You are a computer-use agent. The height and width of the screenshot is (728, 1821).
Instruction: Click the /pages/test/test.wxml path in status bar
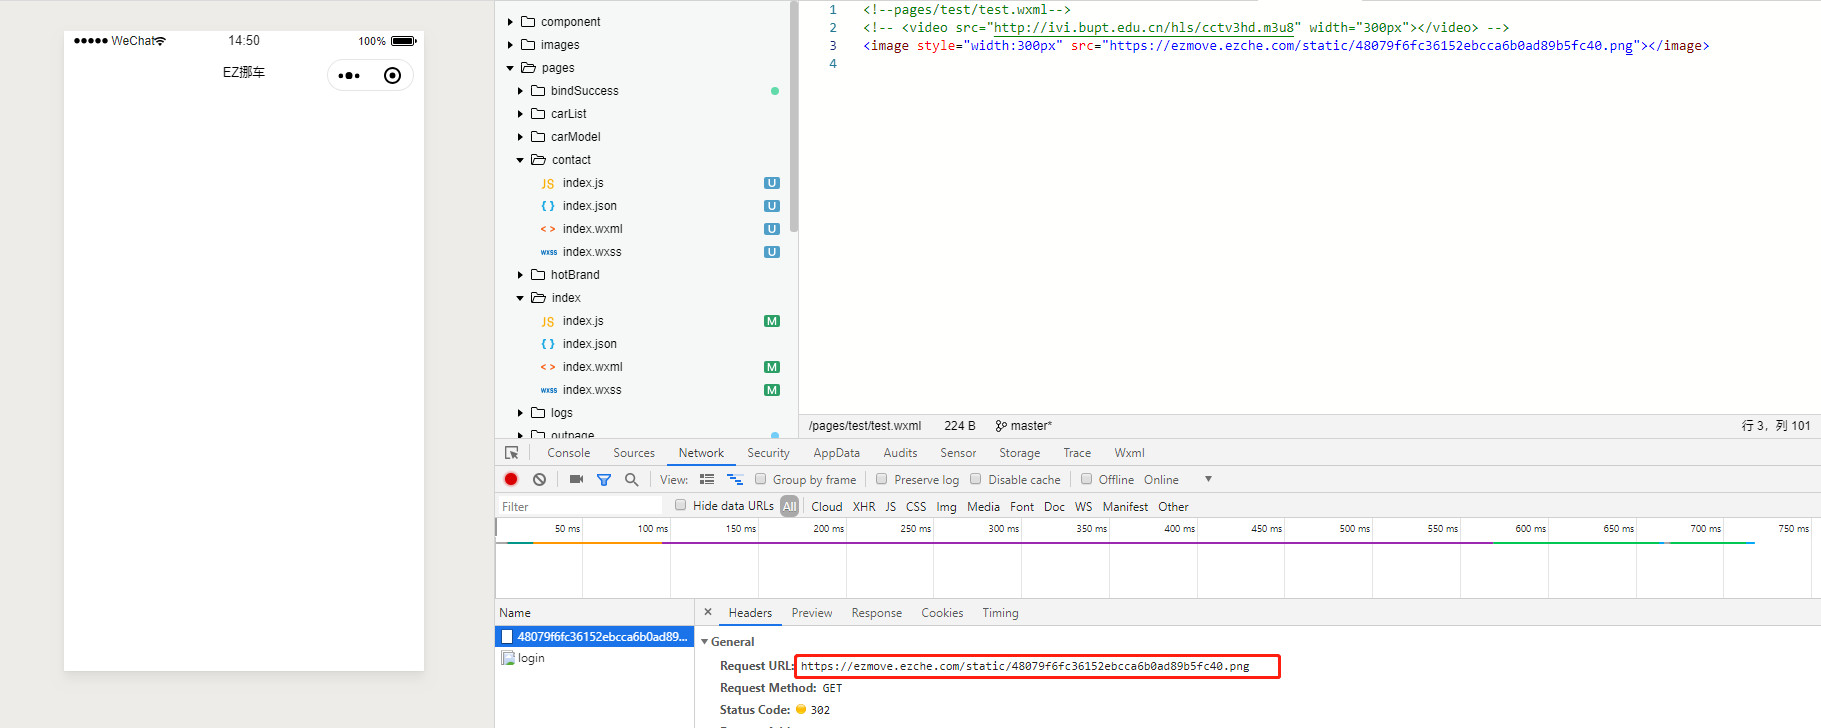coord(865,426)
